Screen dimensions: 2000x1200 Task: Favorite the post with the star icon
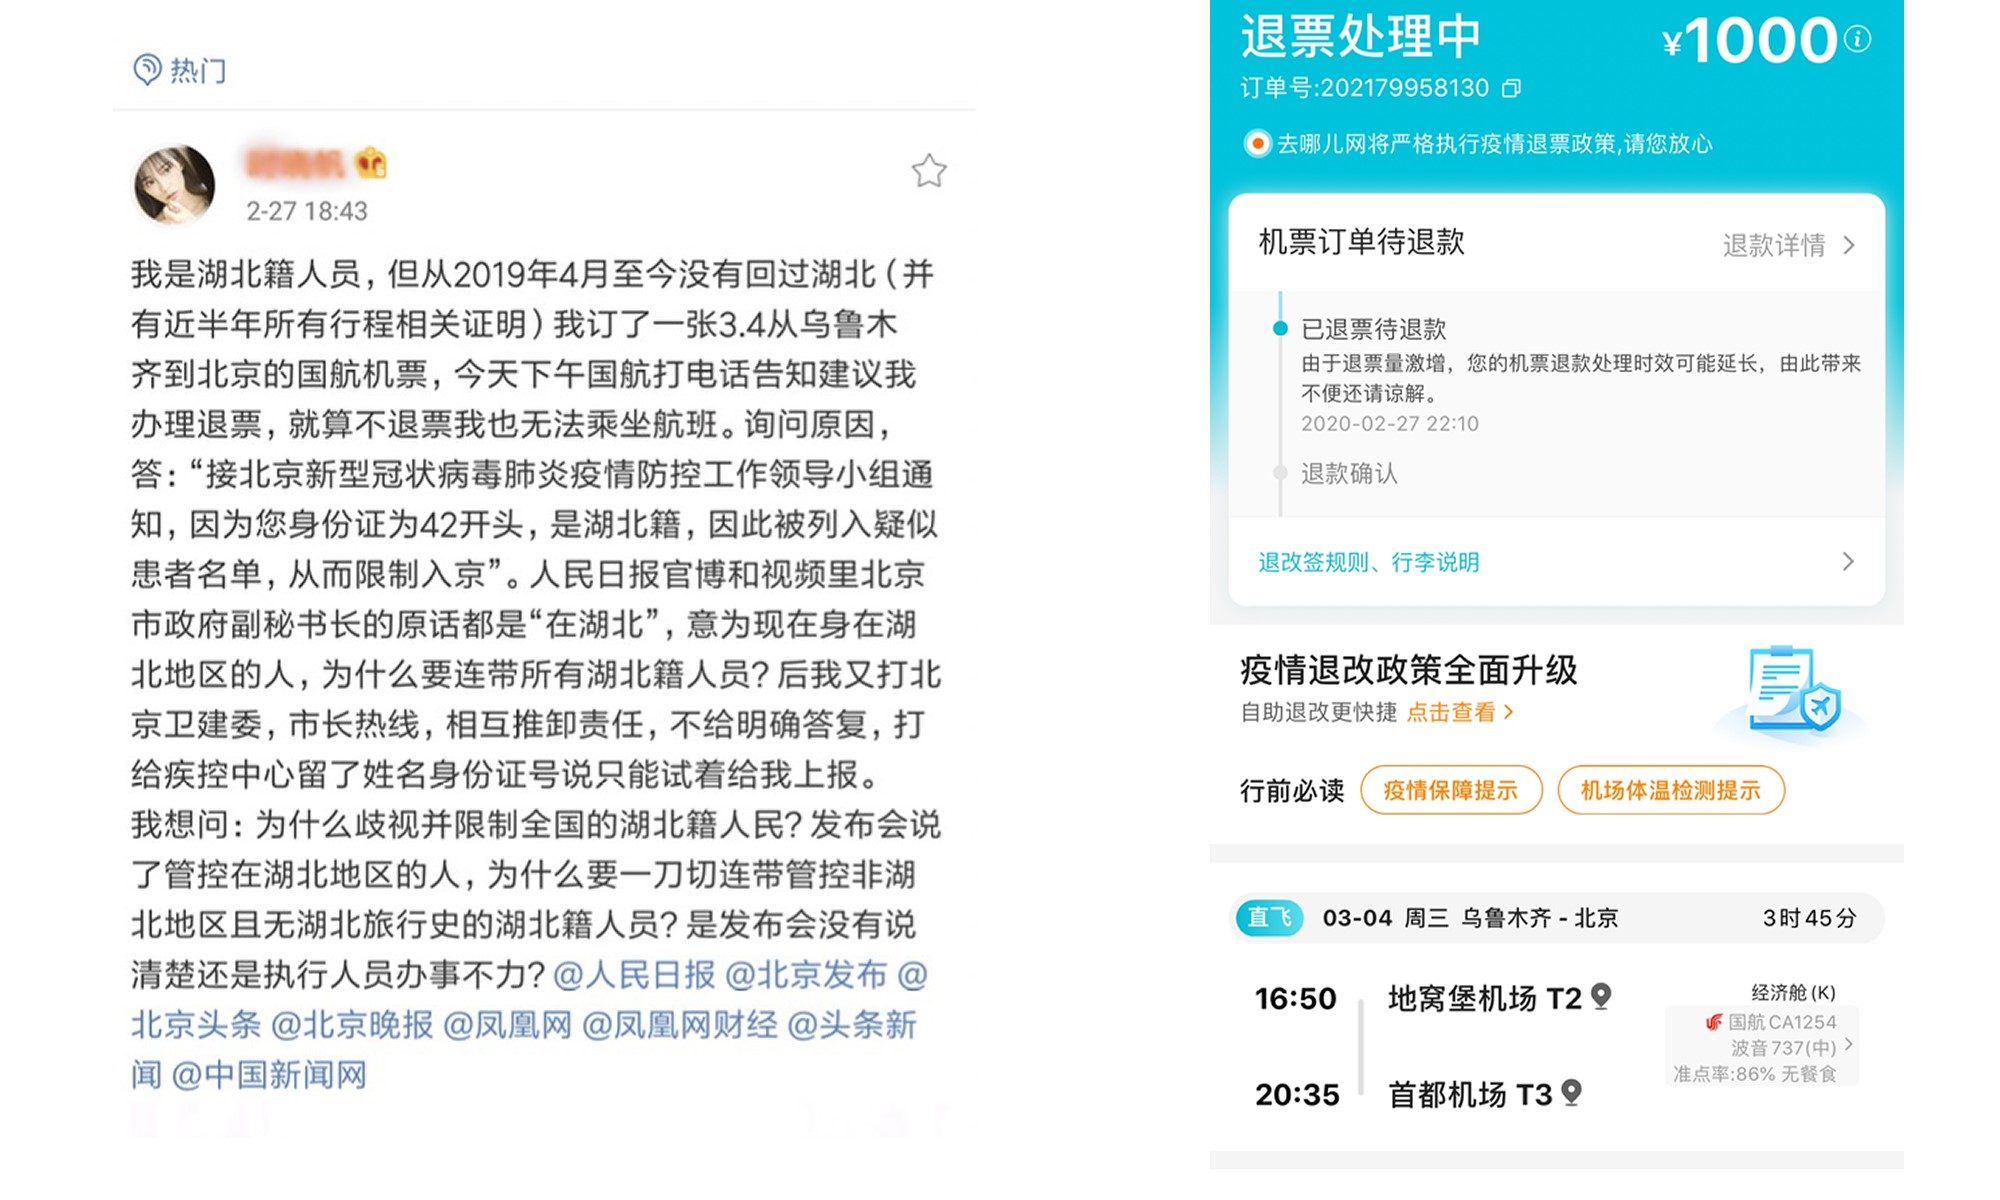tap(929, 171)
